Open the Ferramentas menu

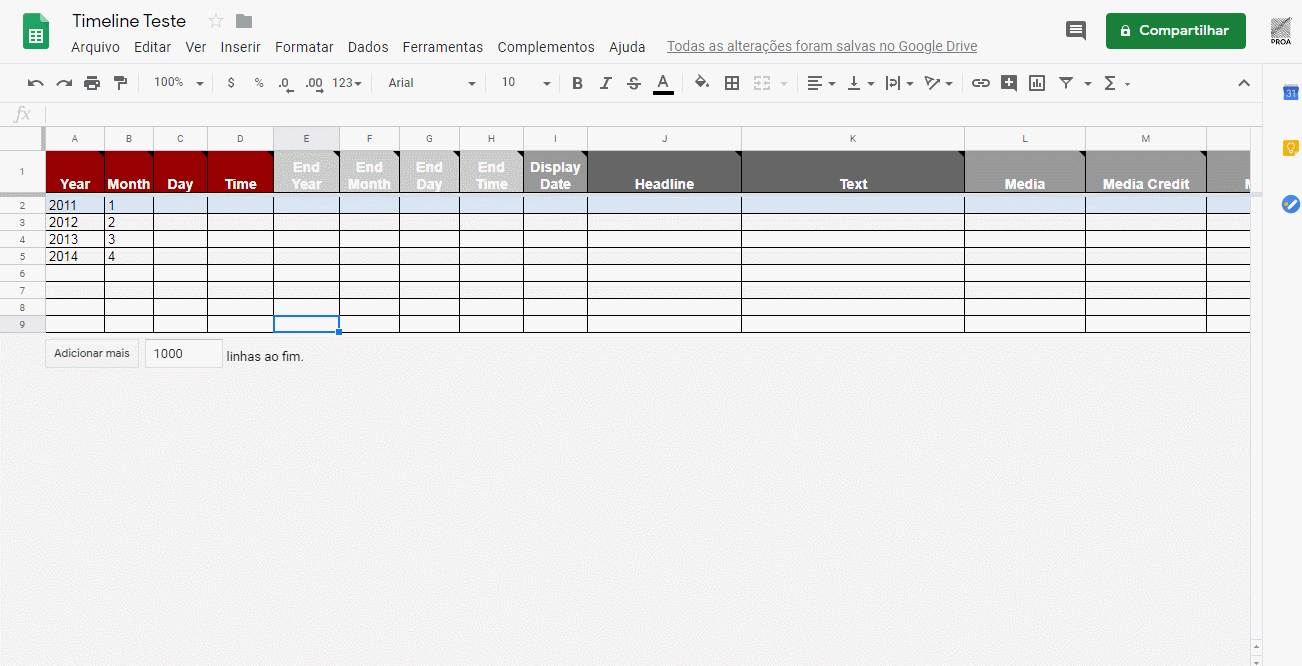point(442,47)
